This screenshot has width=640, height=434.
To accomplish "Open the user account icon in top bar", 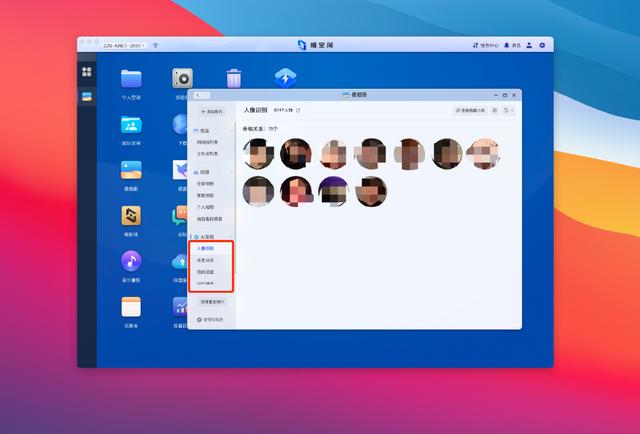I will click(529, 45).
